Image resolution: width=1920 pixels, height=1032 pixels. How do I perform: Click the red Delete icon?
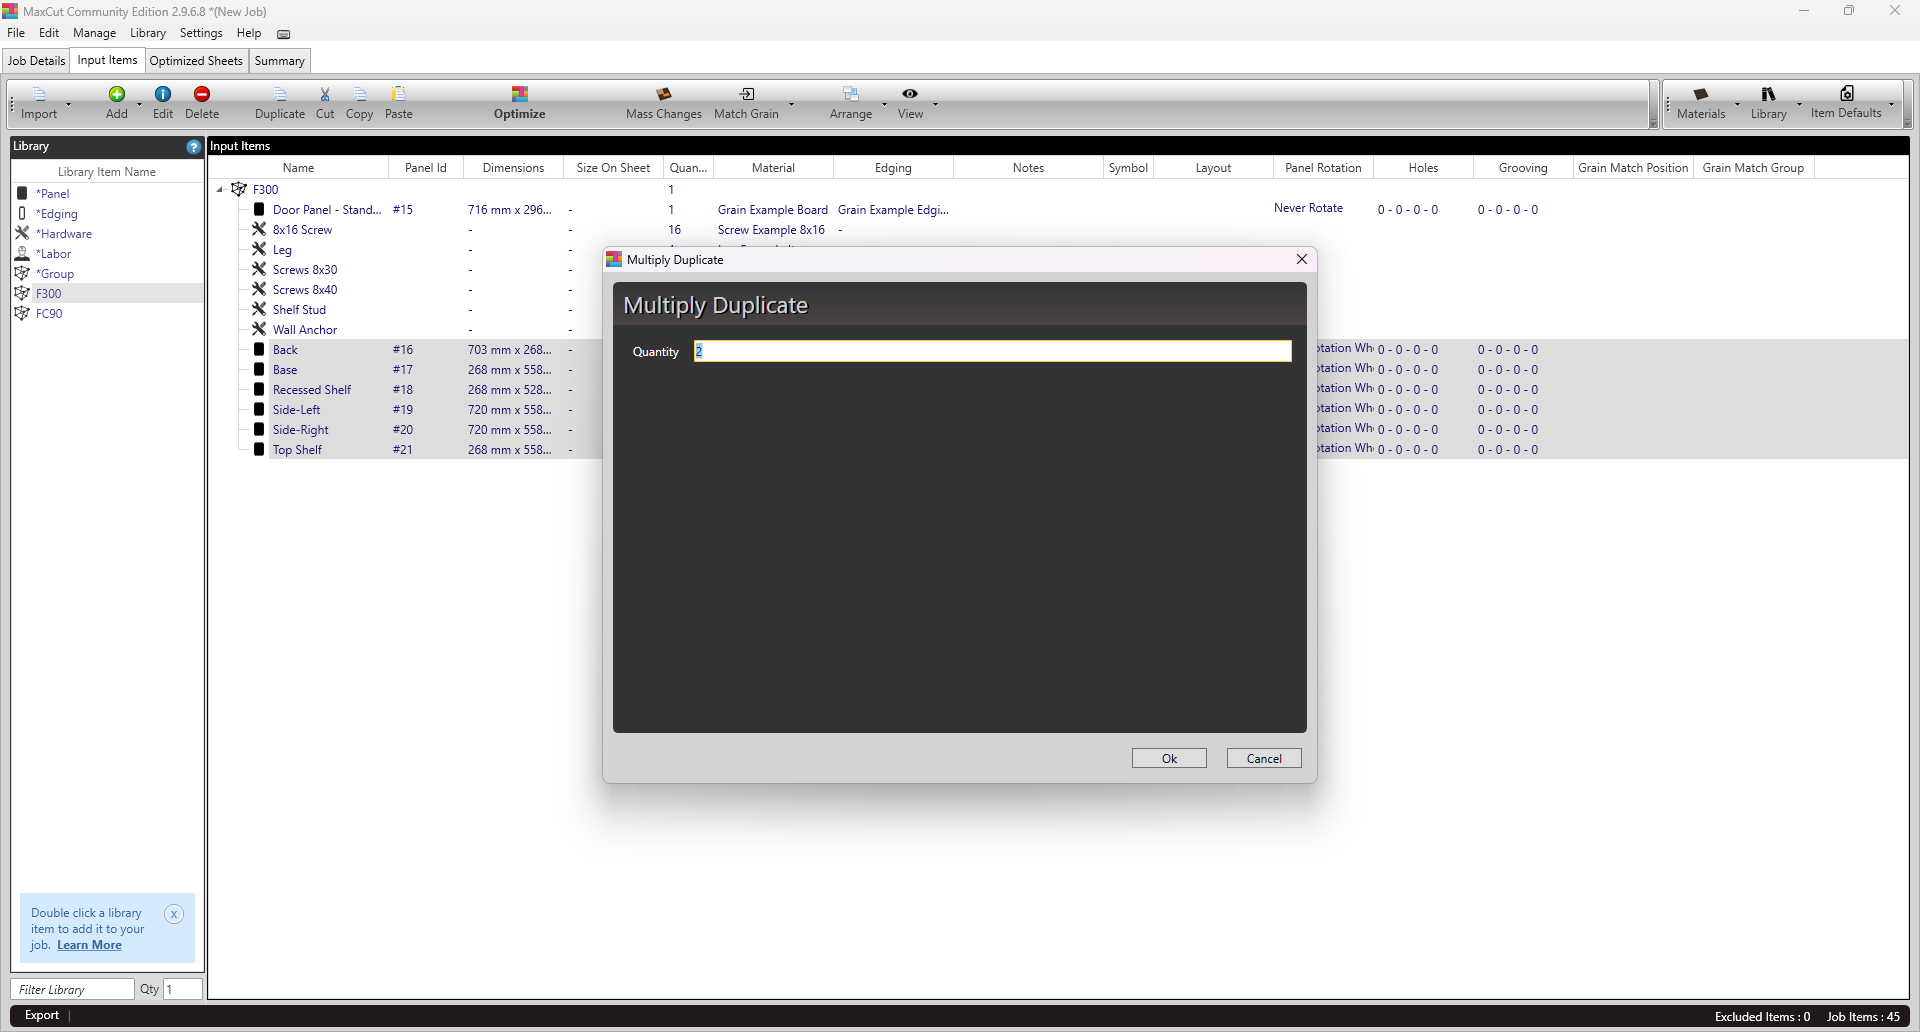tap(202, 94)
